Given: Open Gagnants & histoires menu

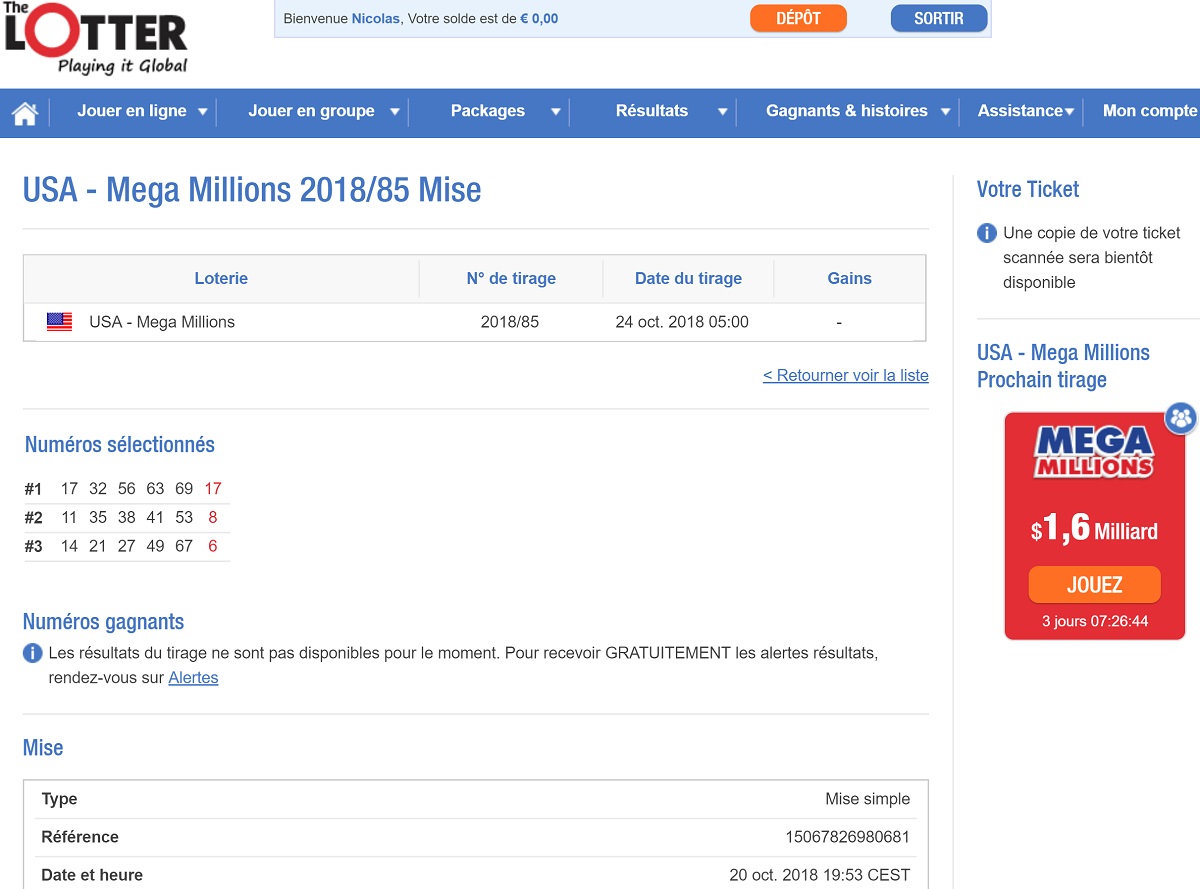Looking at the screenshot, I should (847, 111).
